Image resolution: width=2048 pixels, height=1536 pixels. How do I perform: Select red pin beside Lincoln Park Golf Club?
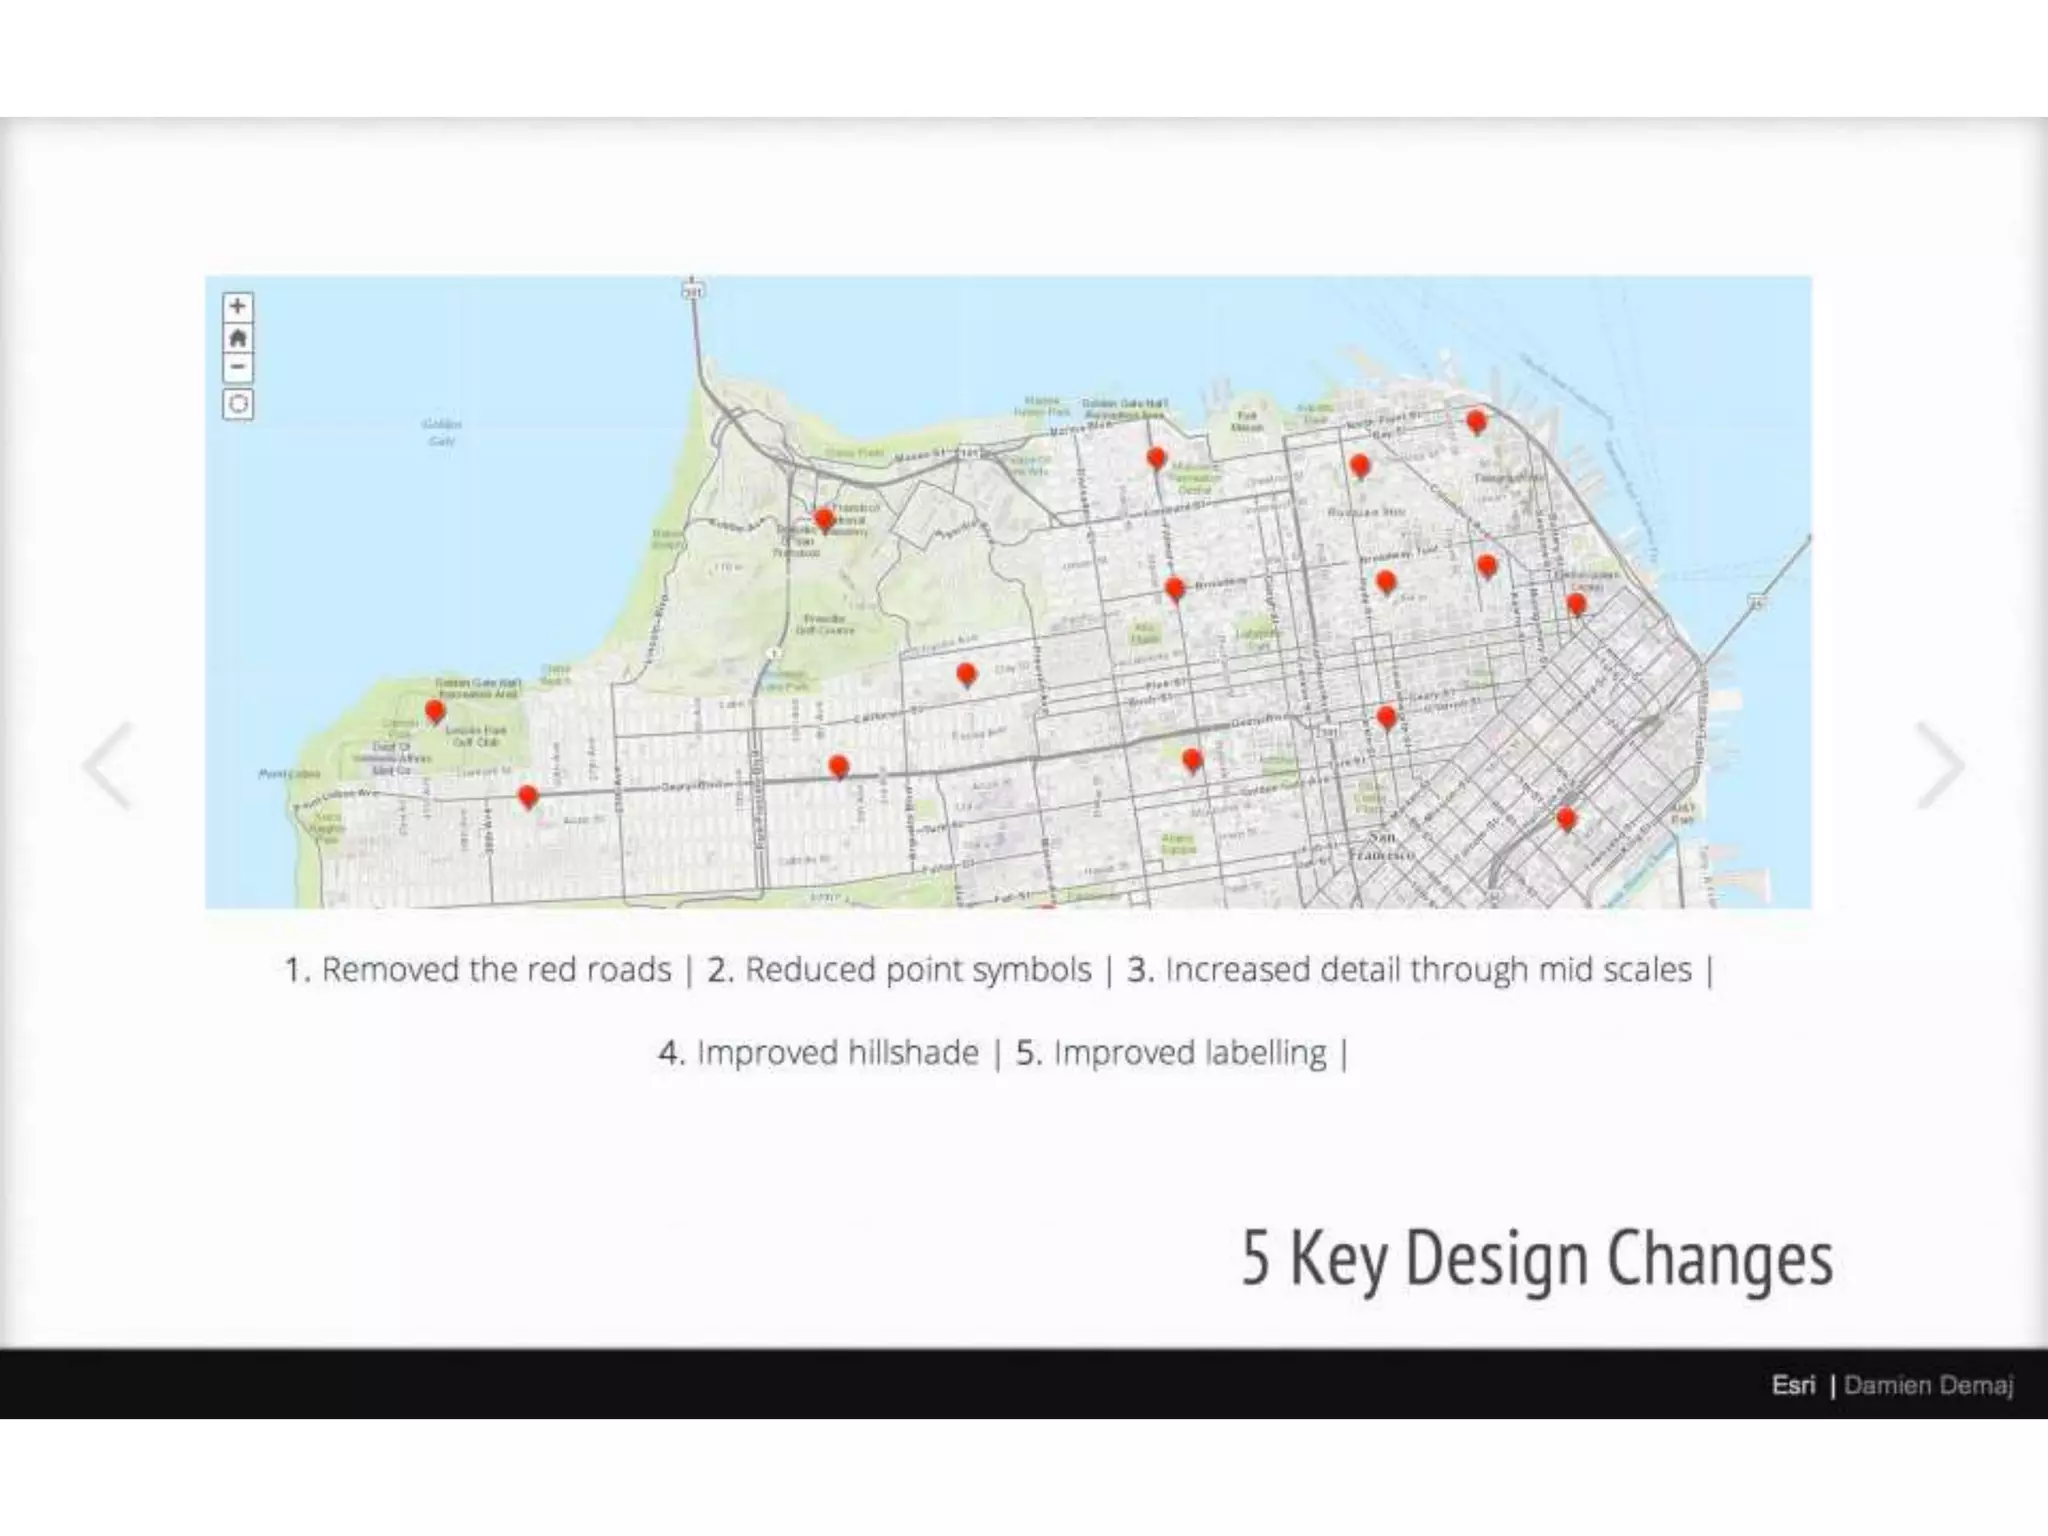(x=434, y=711)
